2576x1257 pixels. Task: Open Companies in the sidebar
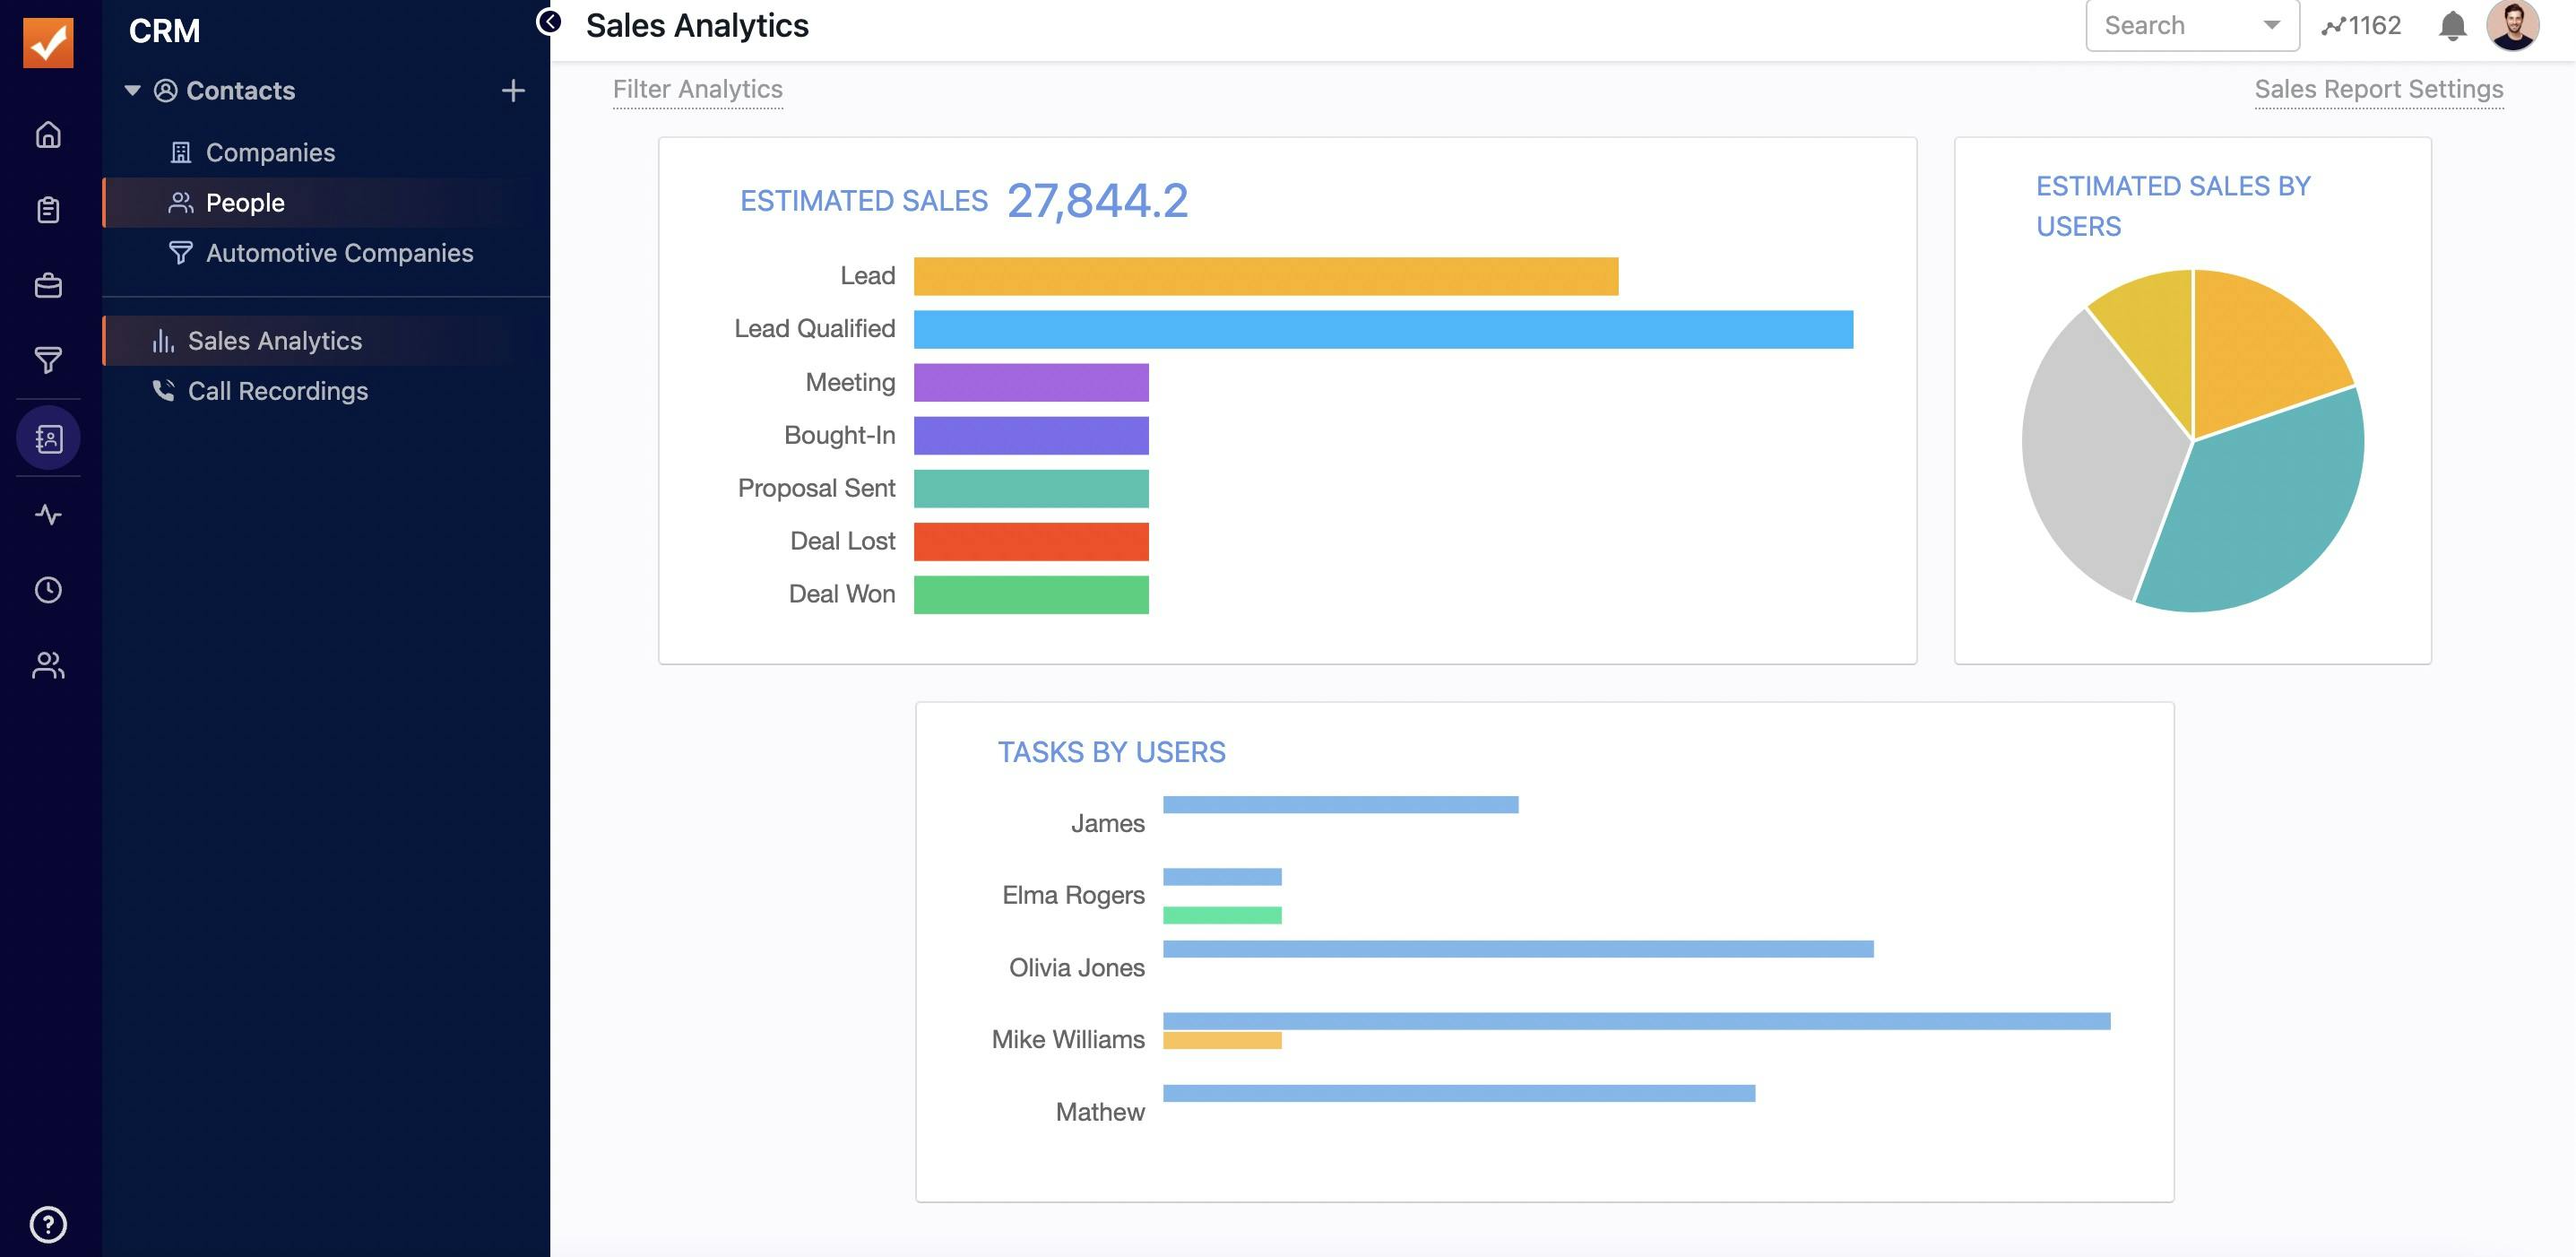(x=270, y=153)
